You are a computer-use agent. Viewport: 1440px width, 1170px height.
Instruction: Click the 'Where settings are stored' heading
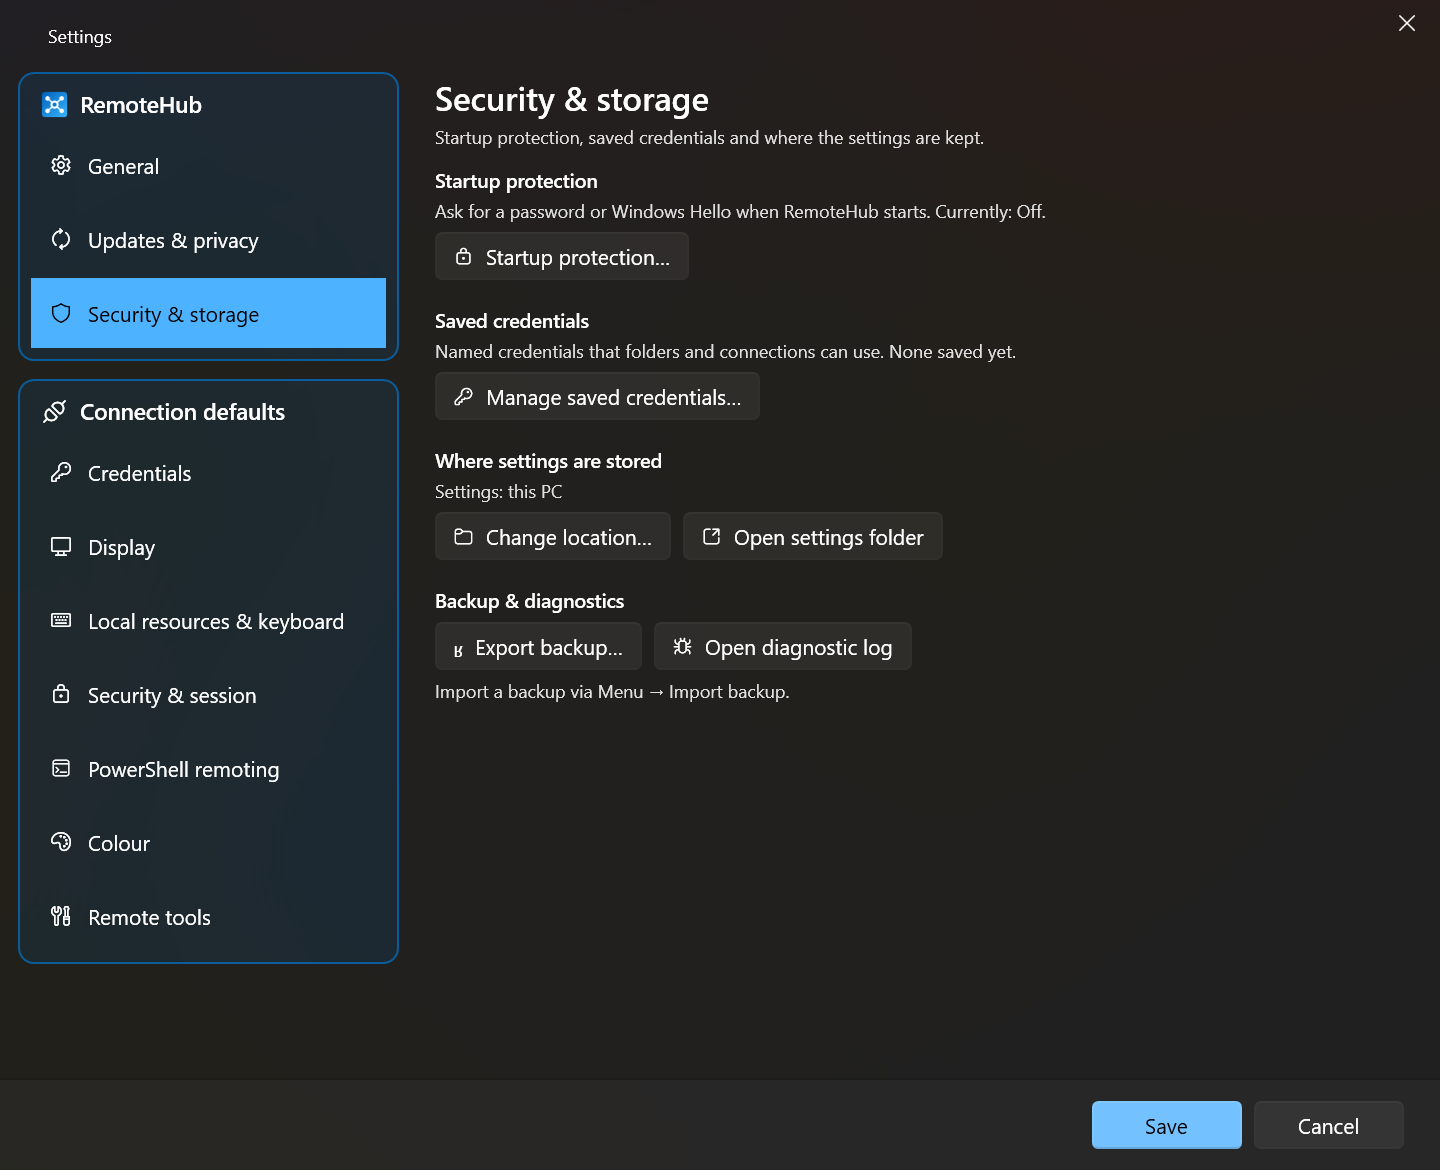pyautogui.click(x=548, y=461)
